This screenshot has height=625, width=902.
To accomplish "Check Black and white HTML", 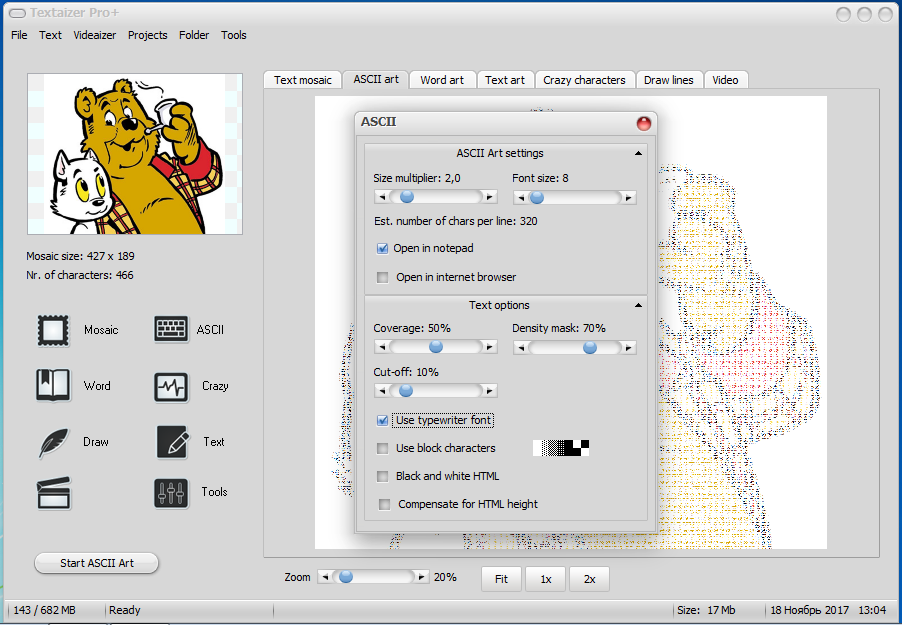I will tap(383, 477).
